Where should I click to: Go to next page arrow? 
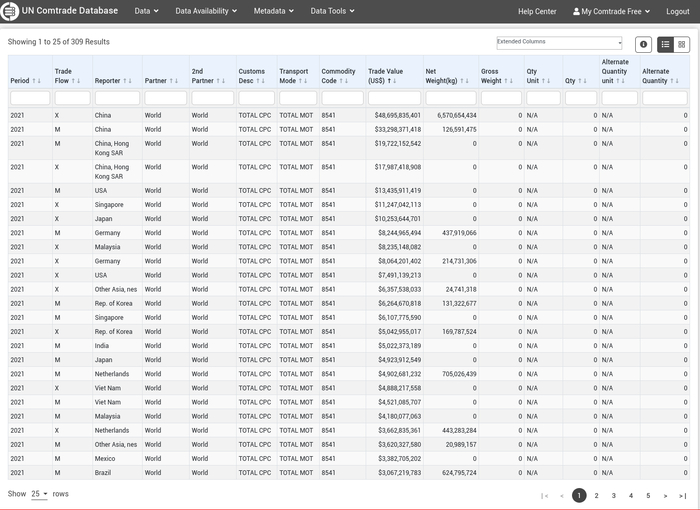tap(665, 495)
